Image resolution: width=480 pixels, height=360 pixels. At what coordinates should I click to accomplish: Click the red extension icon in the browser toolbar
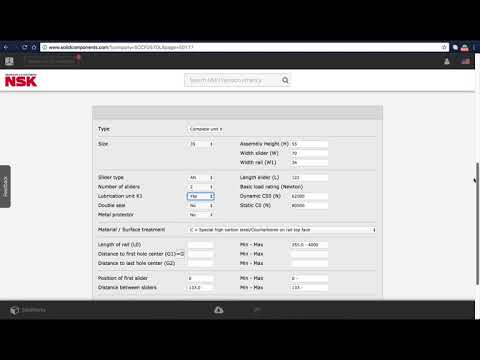(x=464, y=48)
